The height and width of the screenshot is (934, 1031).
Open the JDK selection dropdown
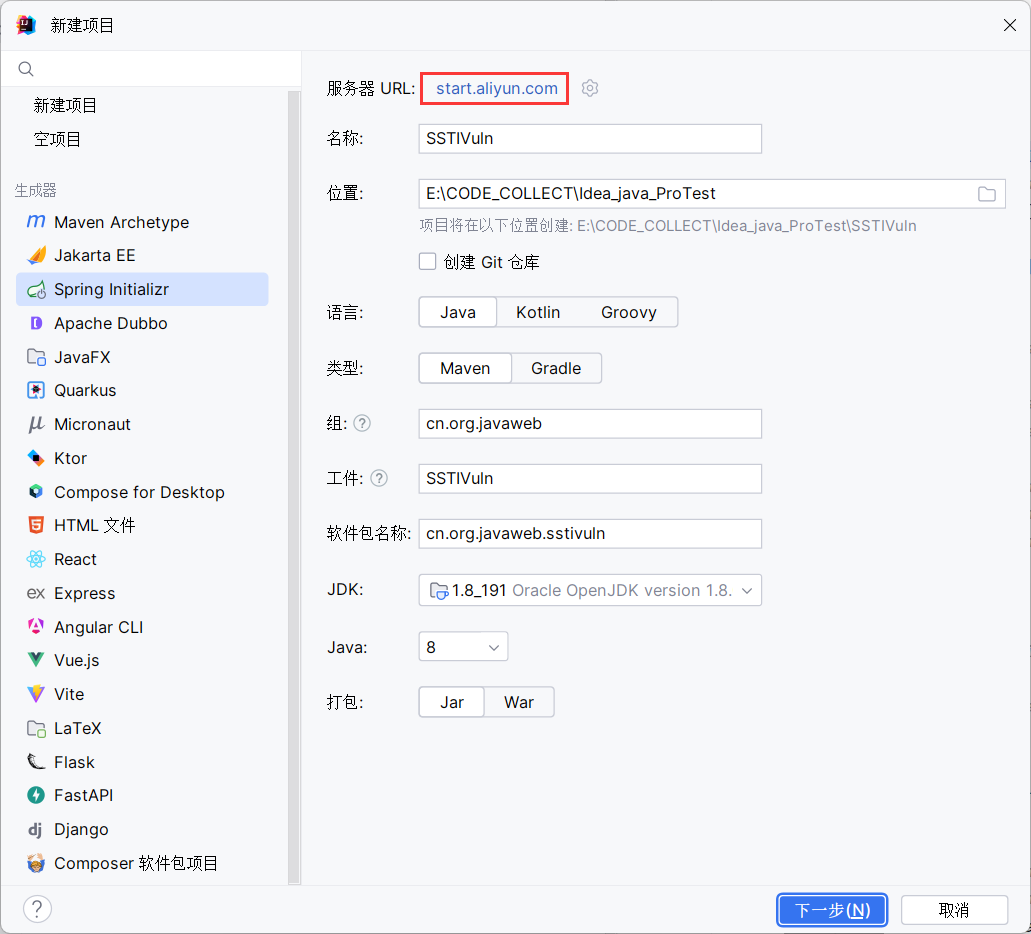coord(590,590)
